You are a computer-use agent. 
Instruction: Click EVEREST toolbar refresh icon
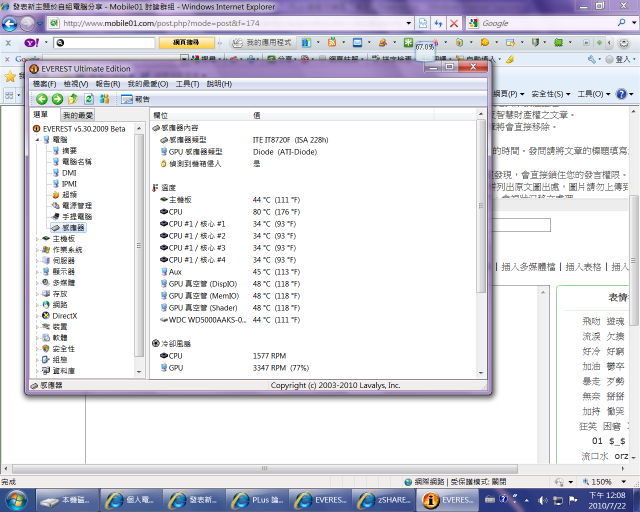89,99
